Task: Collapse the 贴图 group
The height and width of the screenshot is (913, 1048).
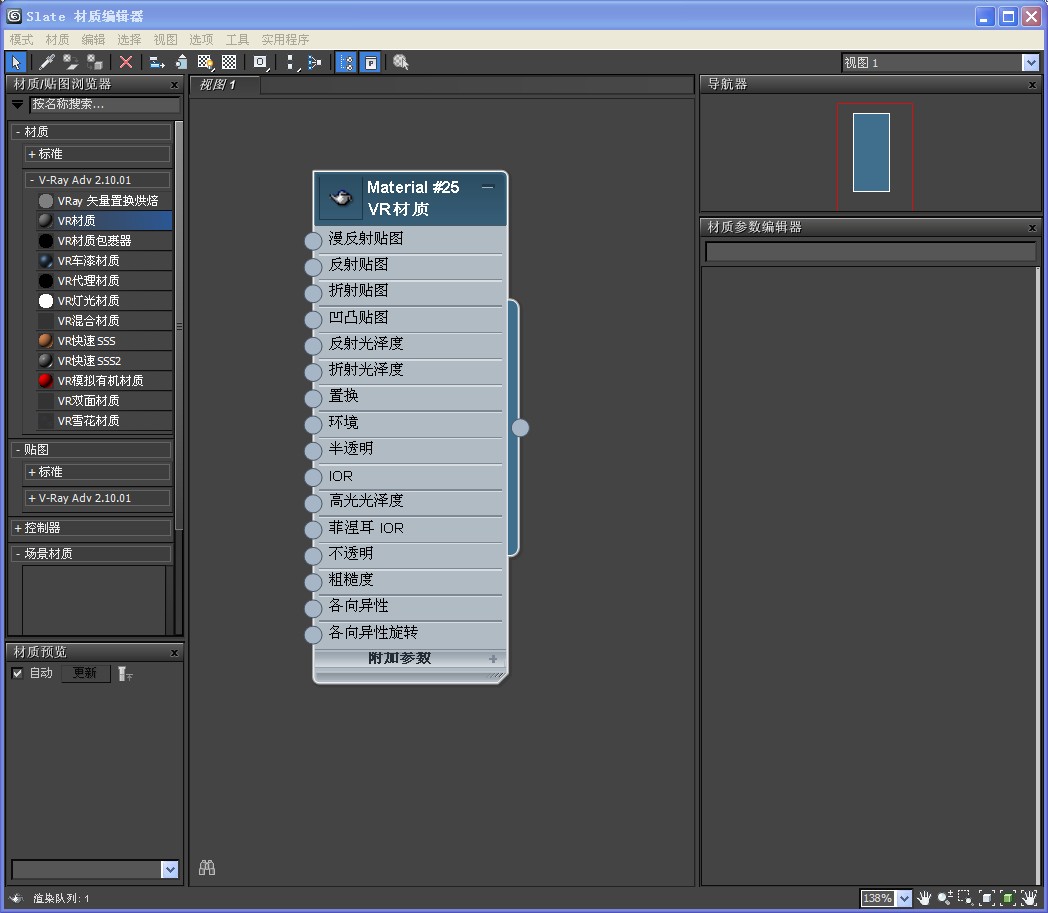Action: 18,450
